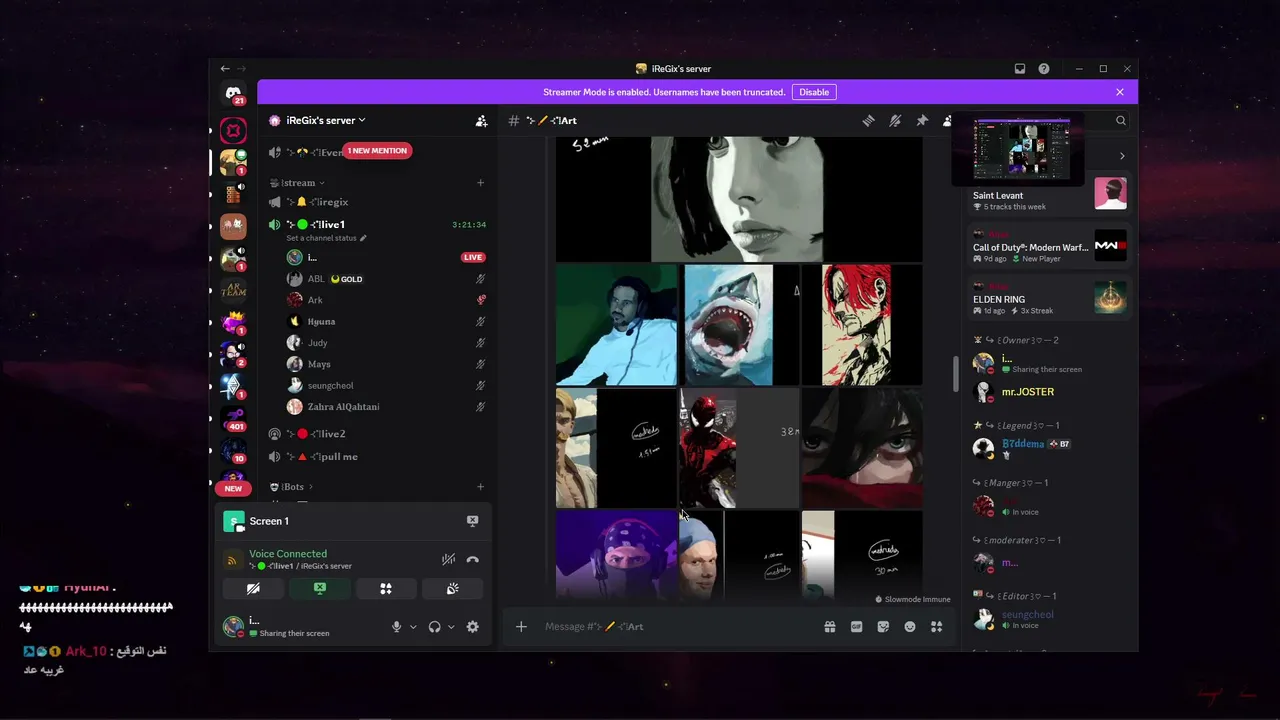Open the soundboard button in voice panel
Screen dimensions: 1280x720
pyautogui.click(x=453, y=589)
